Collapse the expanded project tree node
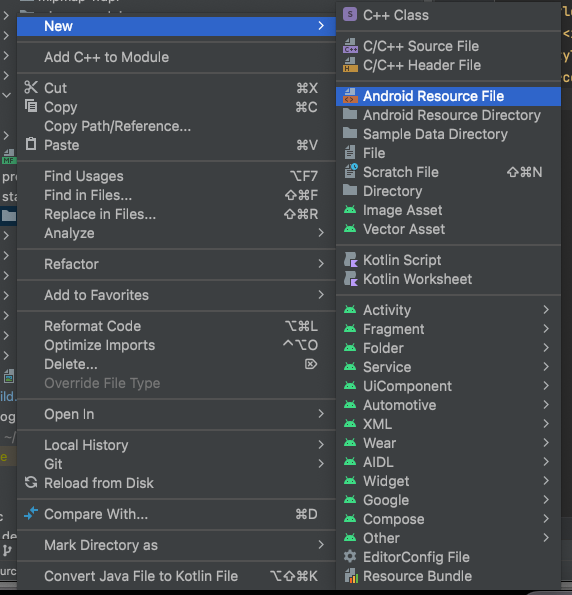 coord(6,95)
